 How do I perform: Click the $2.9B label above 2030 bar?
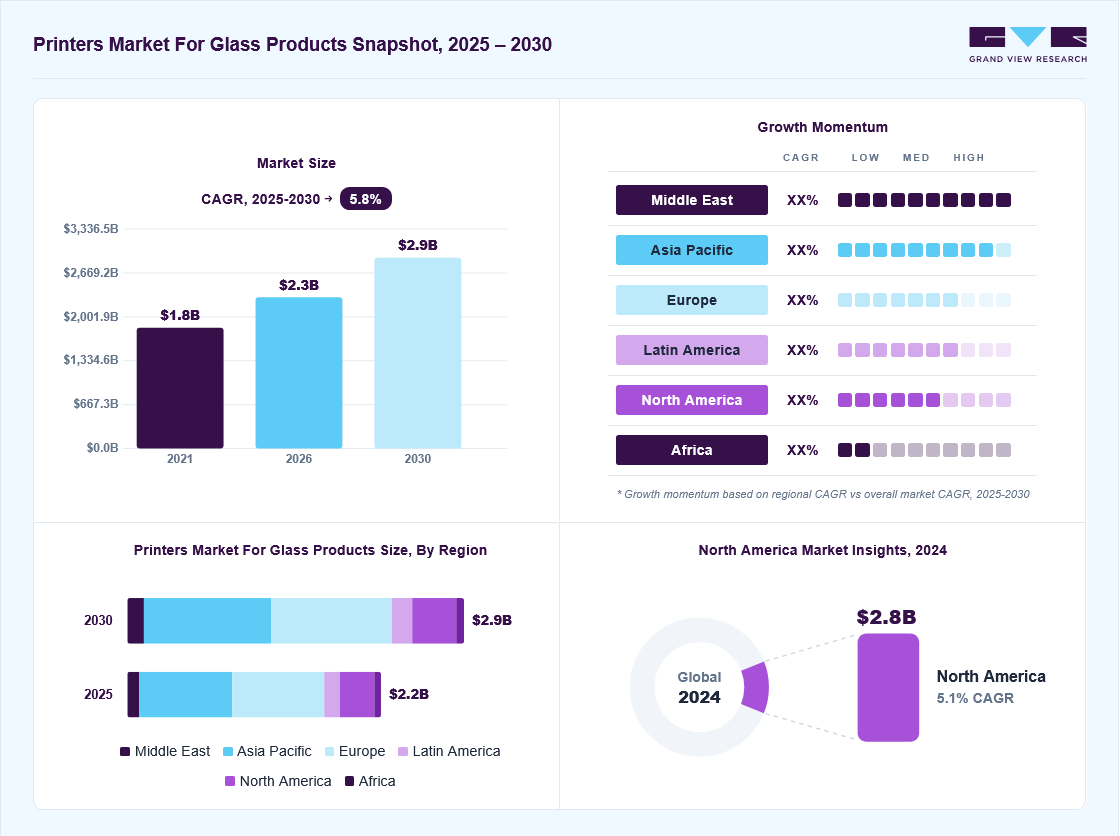pyautogui.click(x=418, y=245)
